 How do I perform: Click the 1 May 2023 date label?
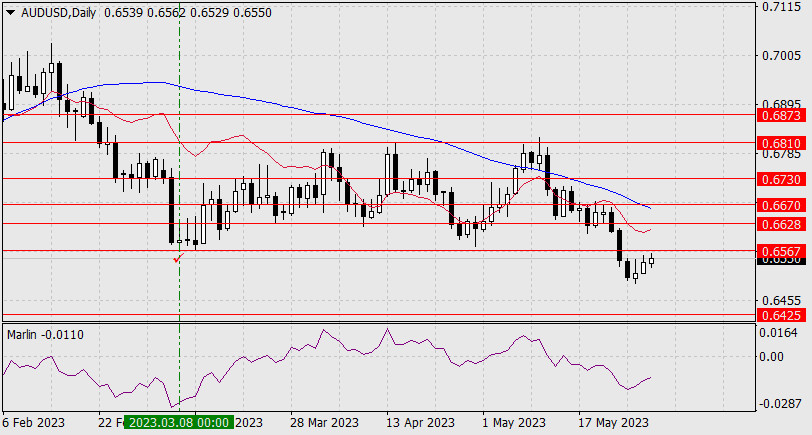pyautogui.click(x=514, y=423)
